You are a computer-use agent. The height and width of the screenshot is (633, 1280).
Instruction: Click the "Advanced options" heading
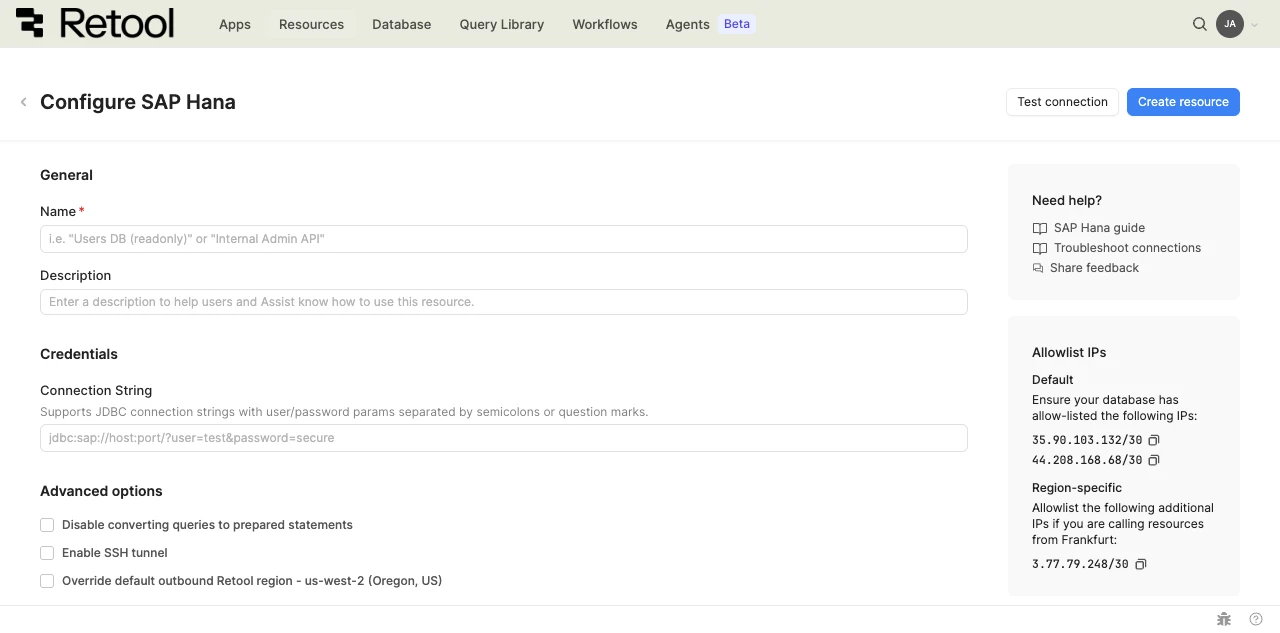pyautogui.click(x=101, y=491)
